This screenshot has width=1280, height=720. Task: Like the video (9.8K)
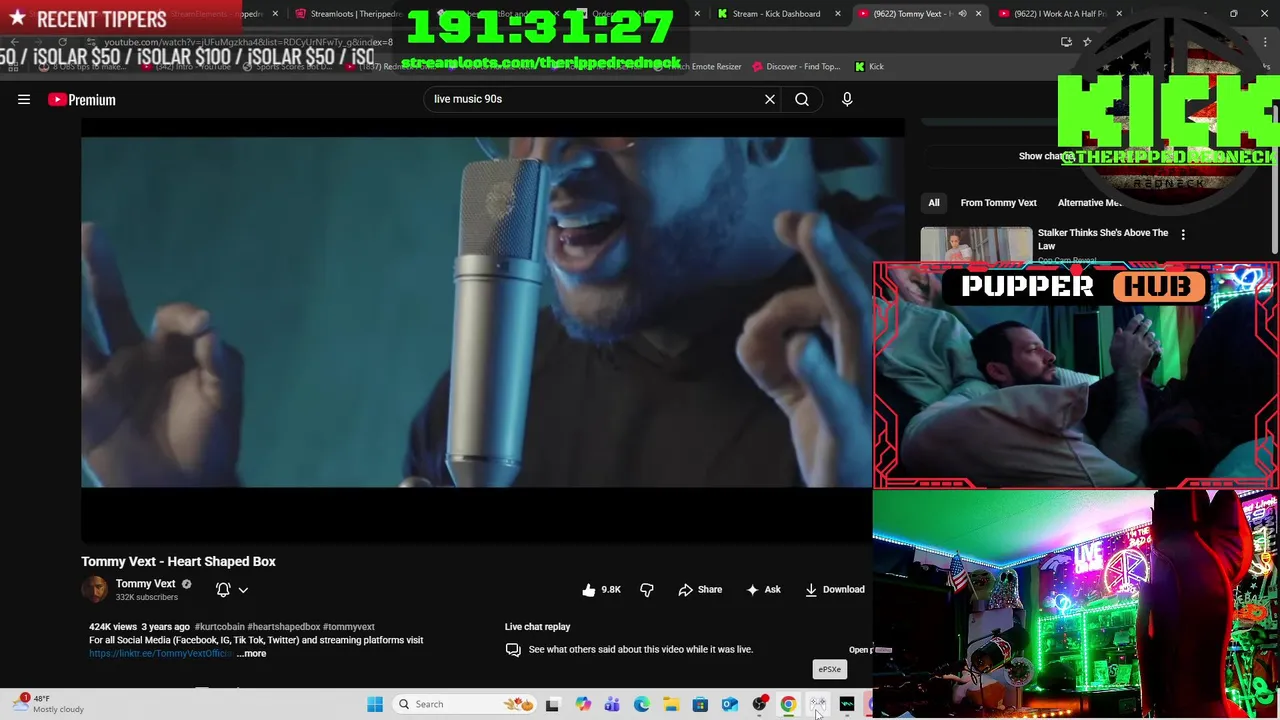(602, 589)
